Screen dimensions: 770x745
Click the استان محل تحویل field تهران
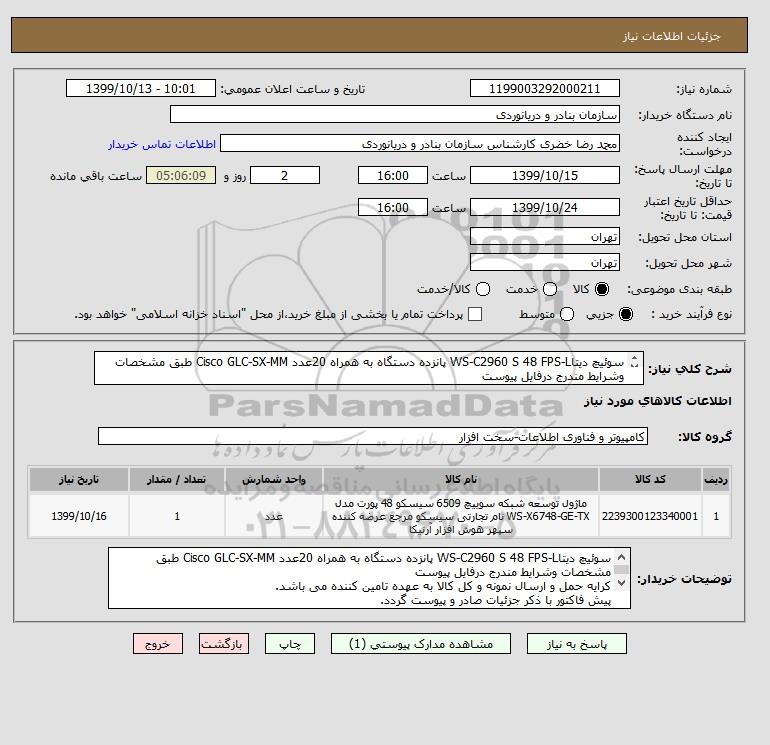pos(545,237)
